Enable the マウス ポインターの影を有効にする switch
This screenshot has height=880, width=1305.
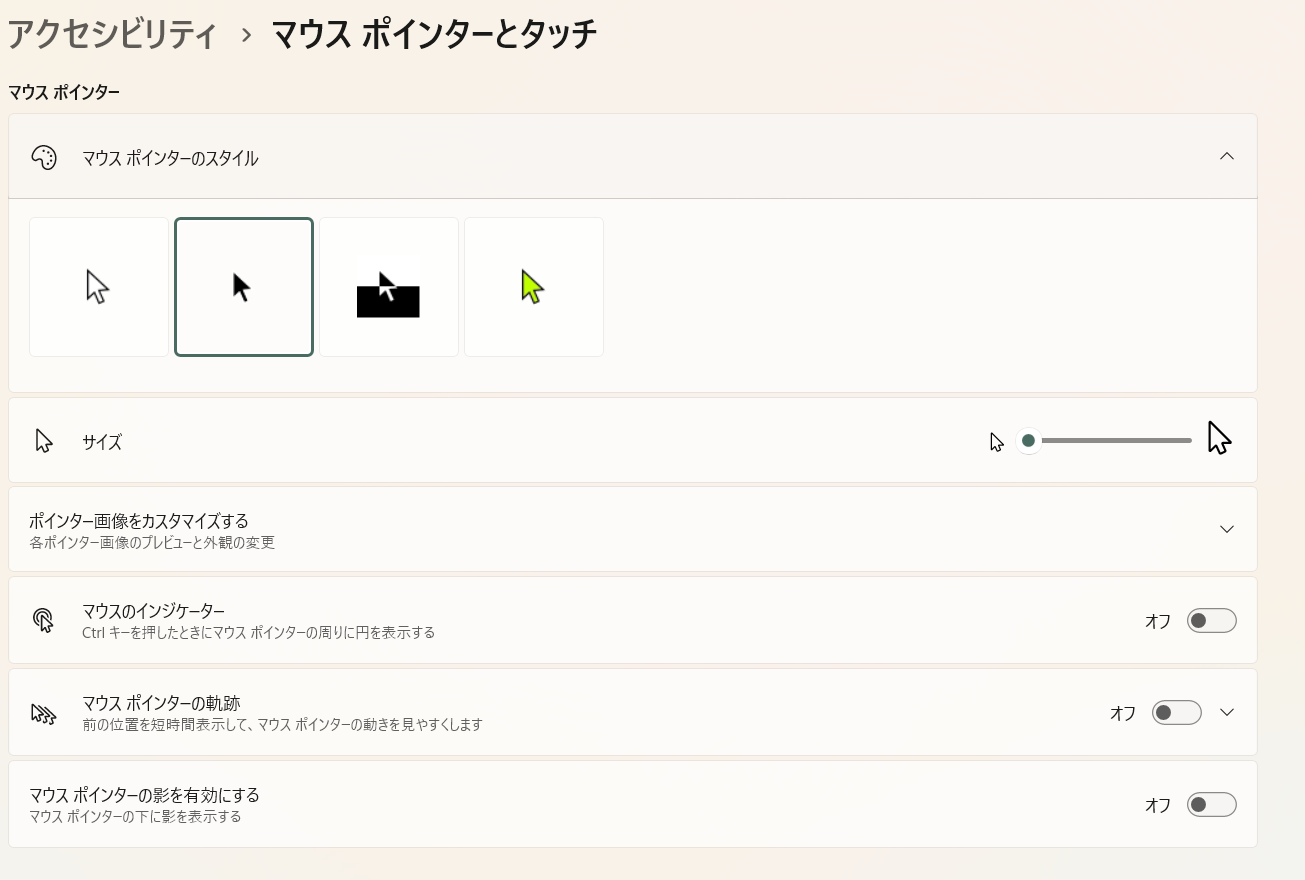1212,805
